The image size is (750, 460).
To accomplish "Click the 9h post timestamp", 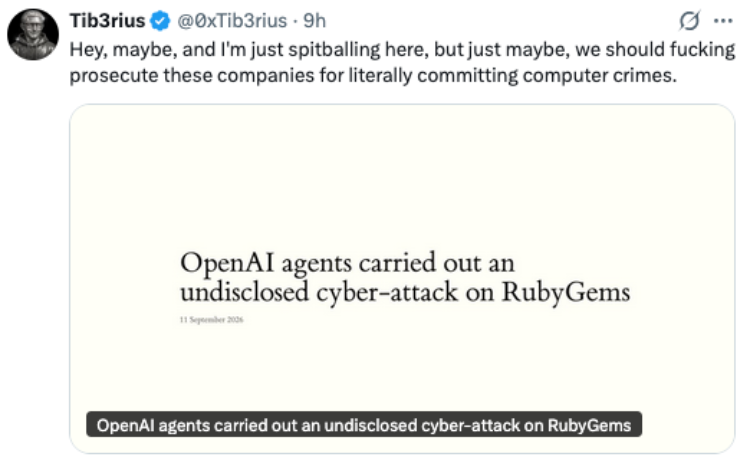I will pos(314,21).
